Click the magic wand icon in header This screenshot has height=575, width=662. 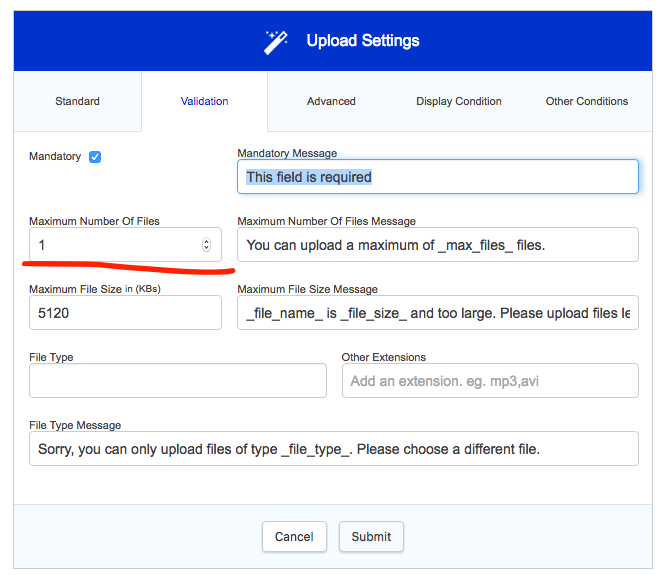(x=276, y=42)
